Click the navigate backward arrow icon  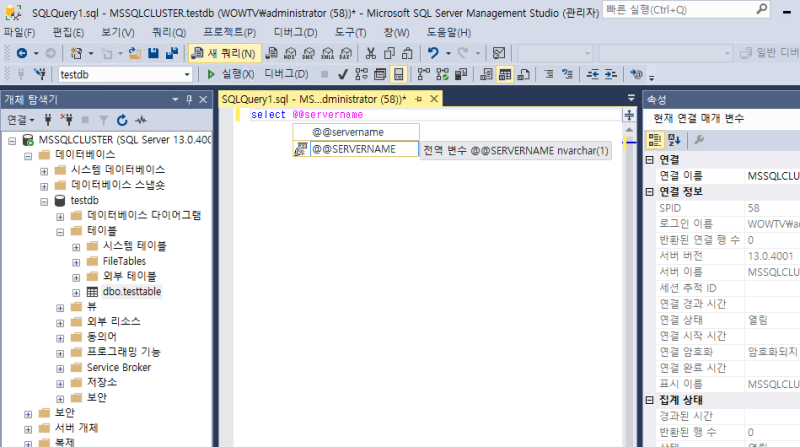22,53
